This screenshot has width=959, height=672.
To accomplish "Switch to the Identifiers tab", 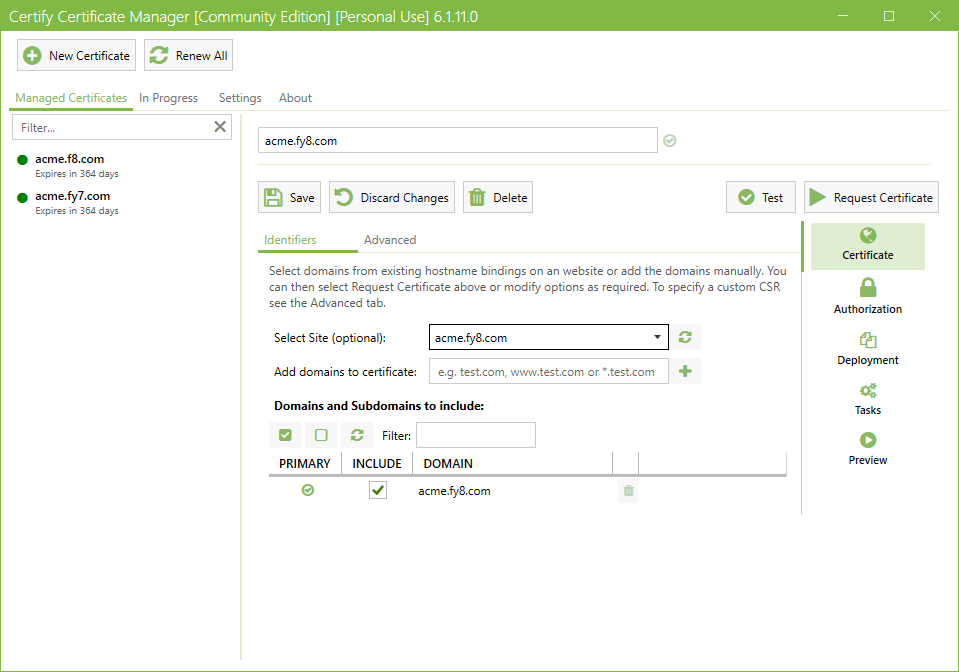I will (290, 240).
